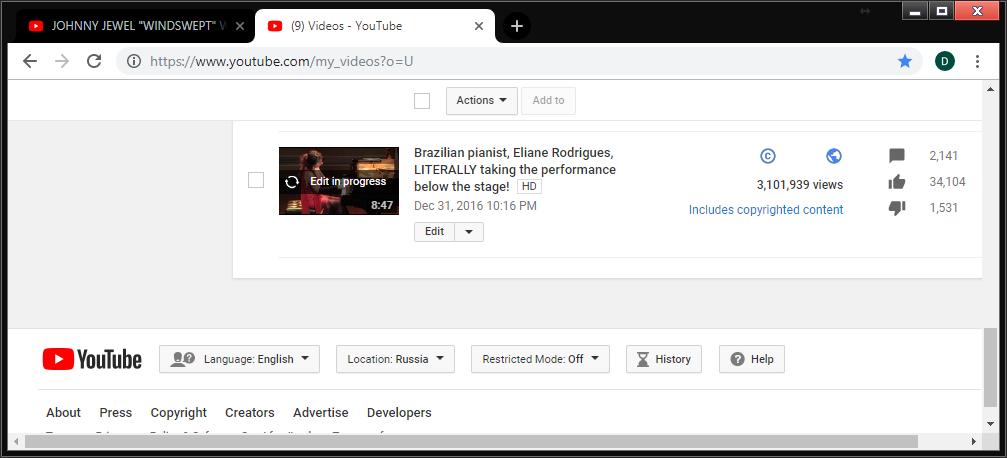The height and width of the screenshot is (458, 1007).
Task: Open a new tab with plus button
Action: click(517, 26)
